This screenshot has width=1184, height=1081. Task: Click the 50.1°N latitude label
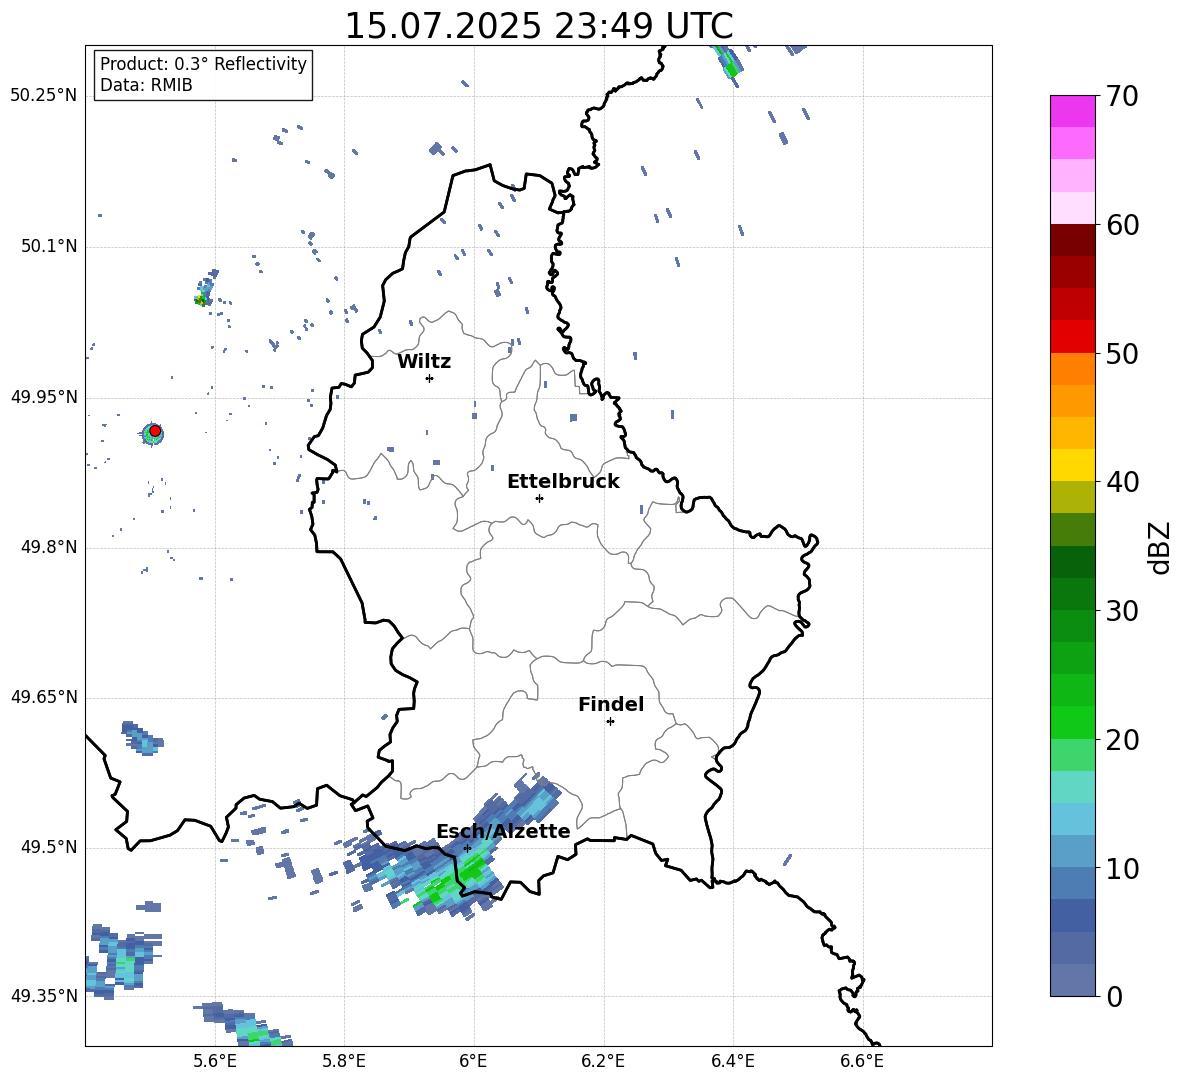49,247
